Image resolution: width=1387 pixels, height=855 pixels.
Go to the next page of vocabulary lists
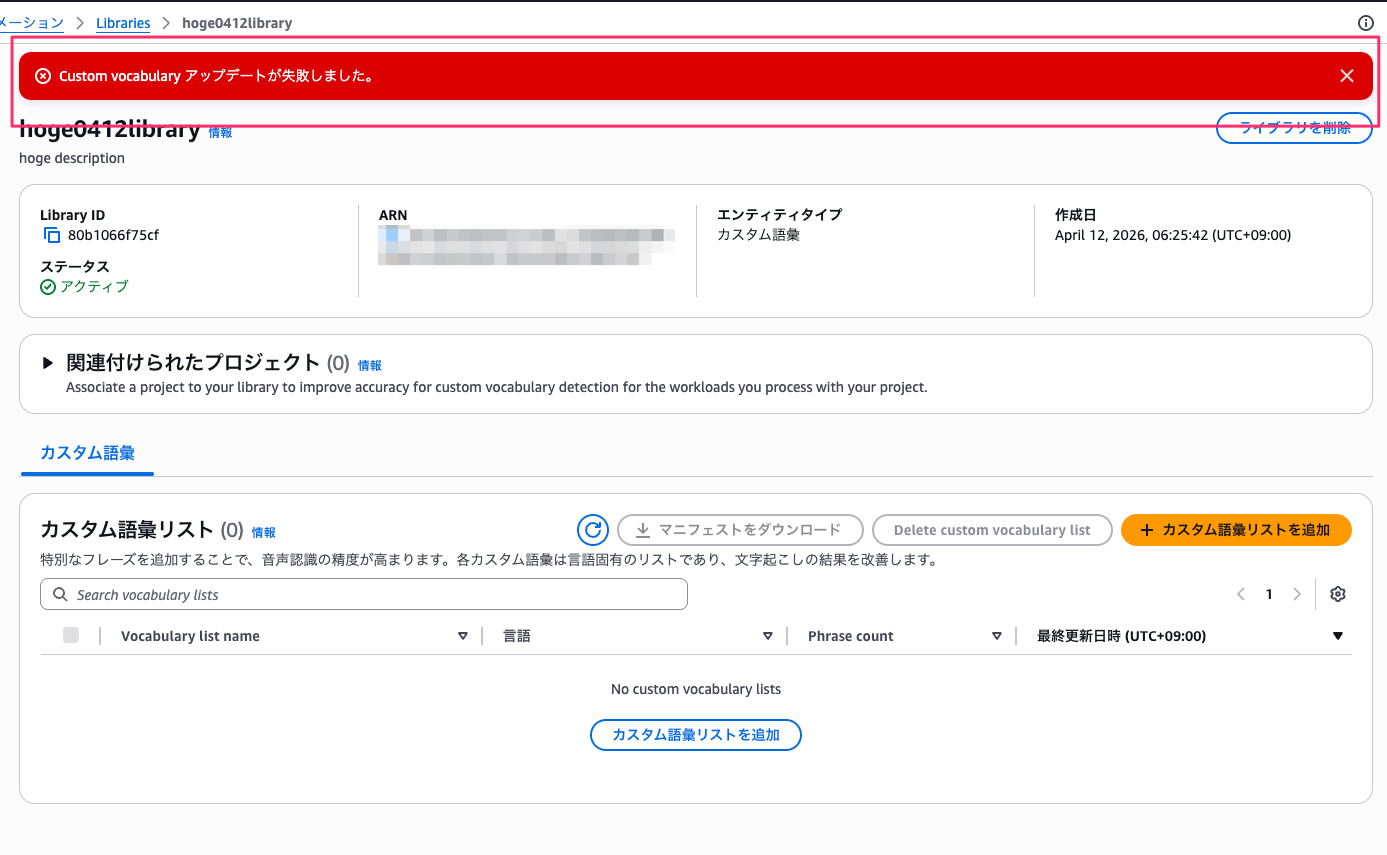point(1297,593)
